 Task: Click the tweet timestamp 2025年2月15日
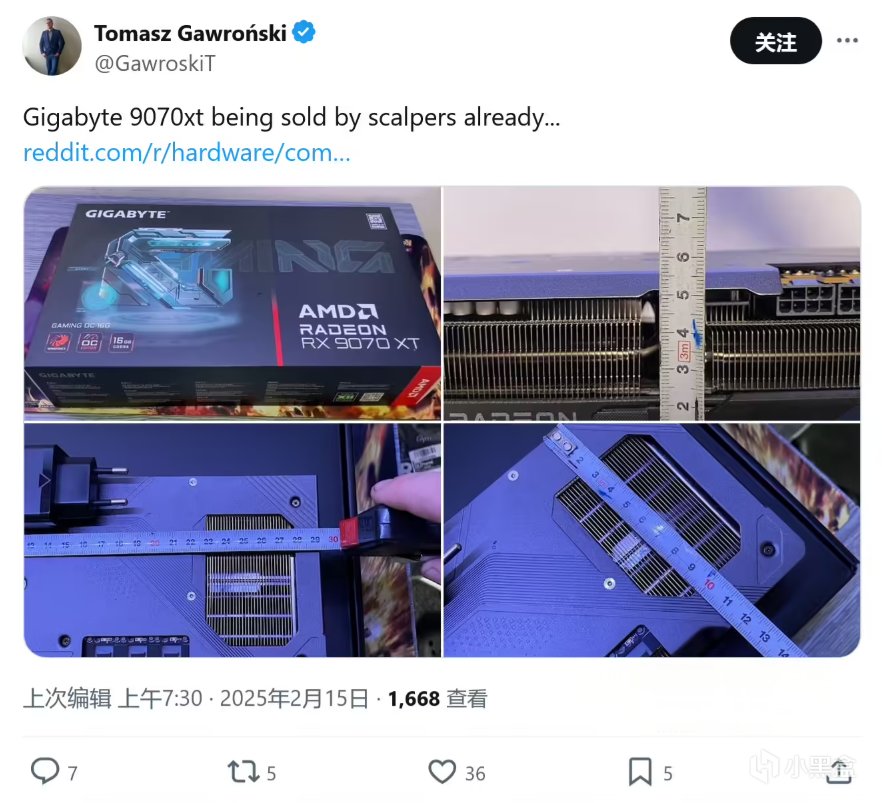tap(294, 698)
